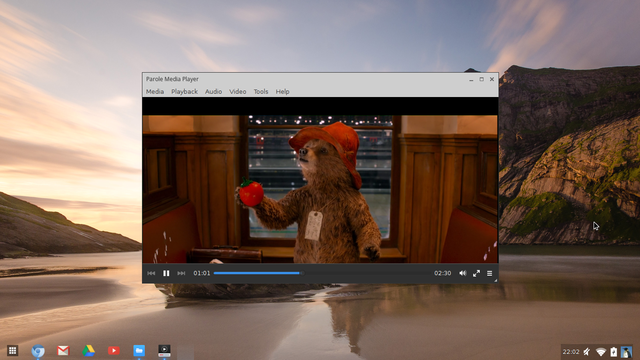640x360 pixels.
Task: Open the Playback menu
Action: [184, 91]
